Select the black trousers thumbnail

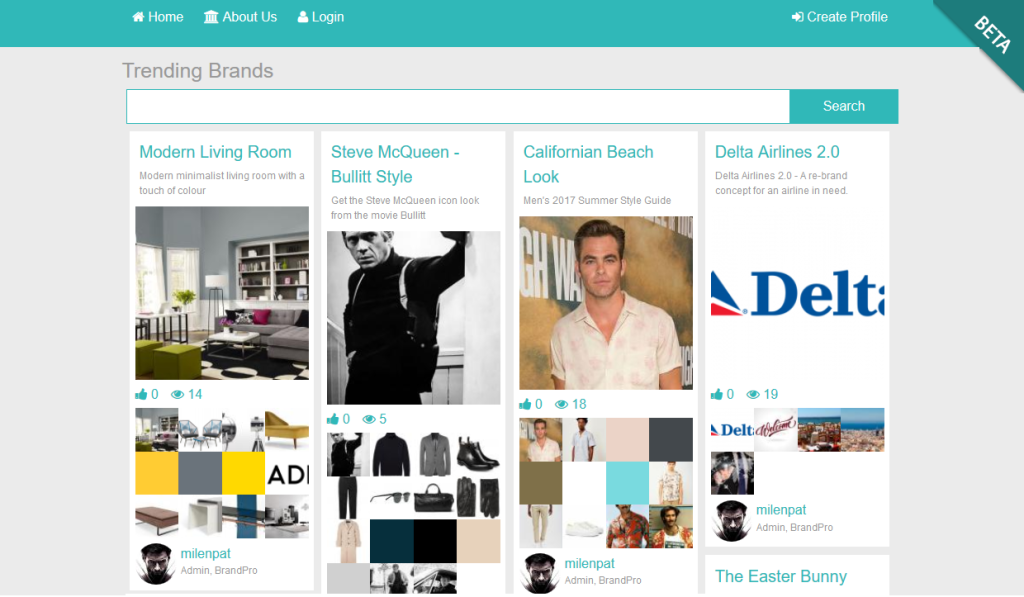pyautogui.click(x=348, y=498)
